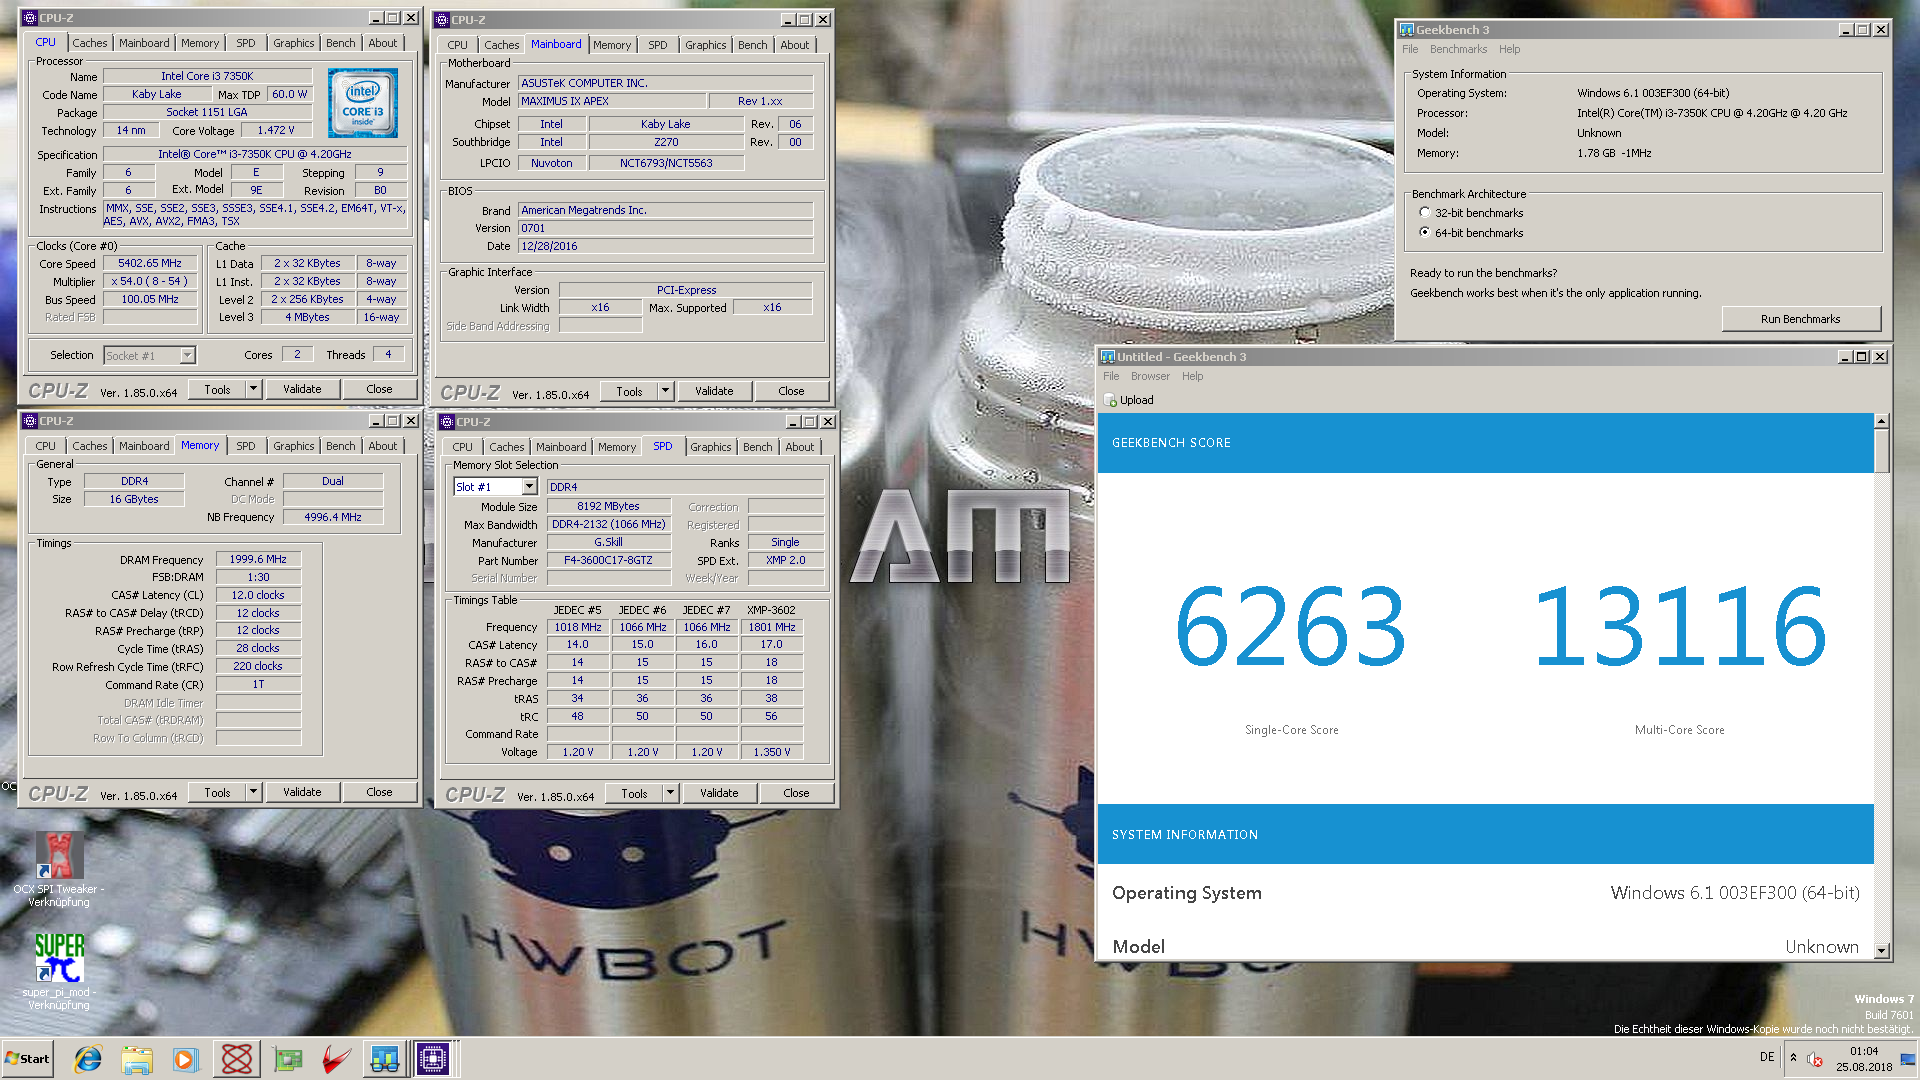Open SPD tab in the CPU-Z Memory window
This screenshot has width=1920, height=1080.
point(246,446)
